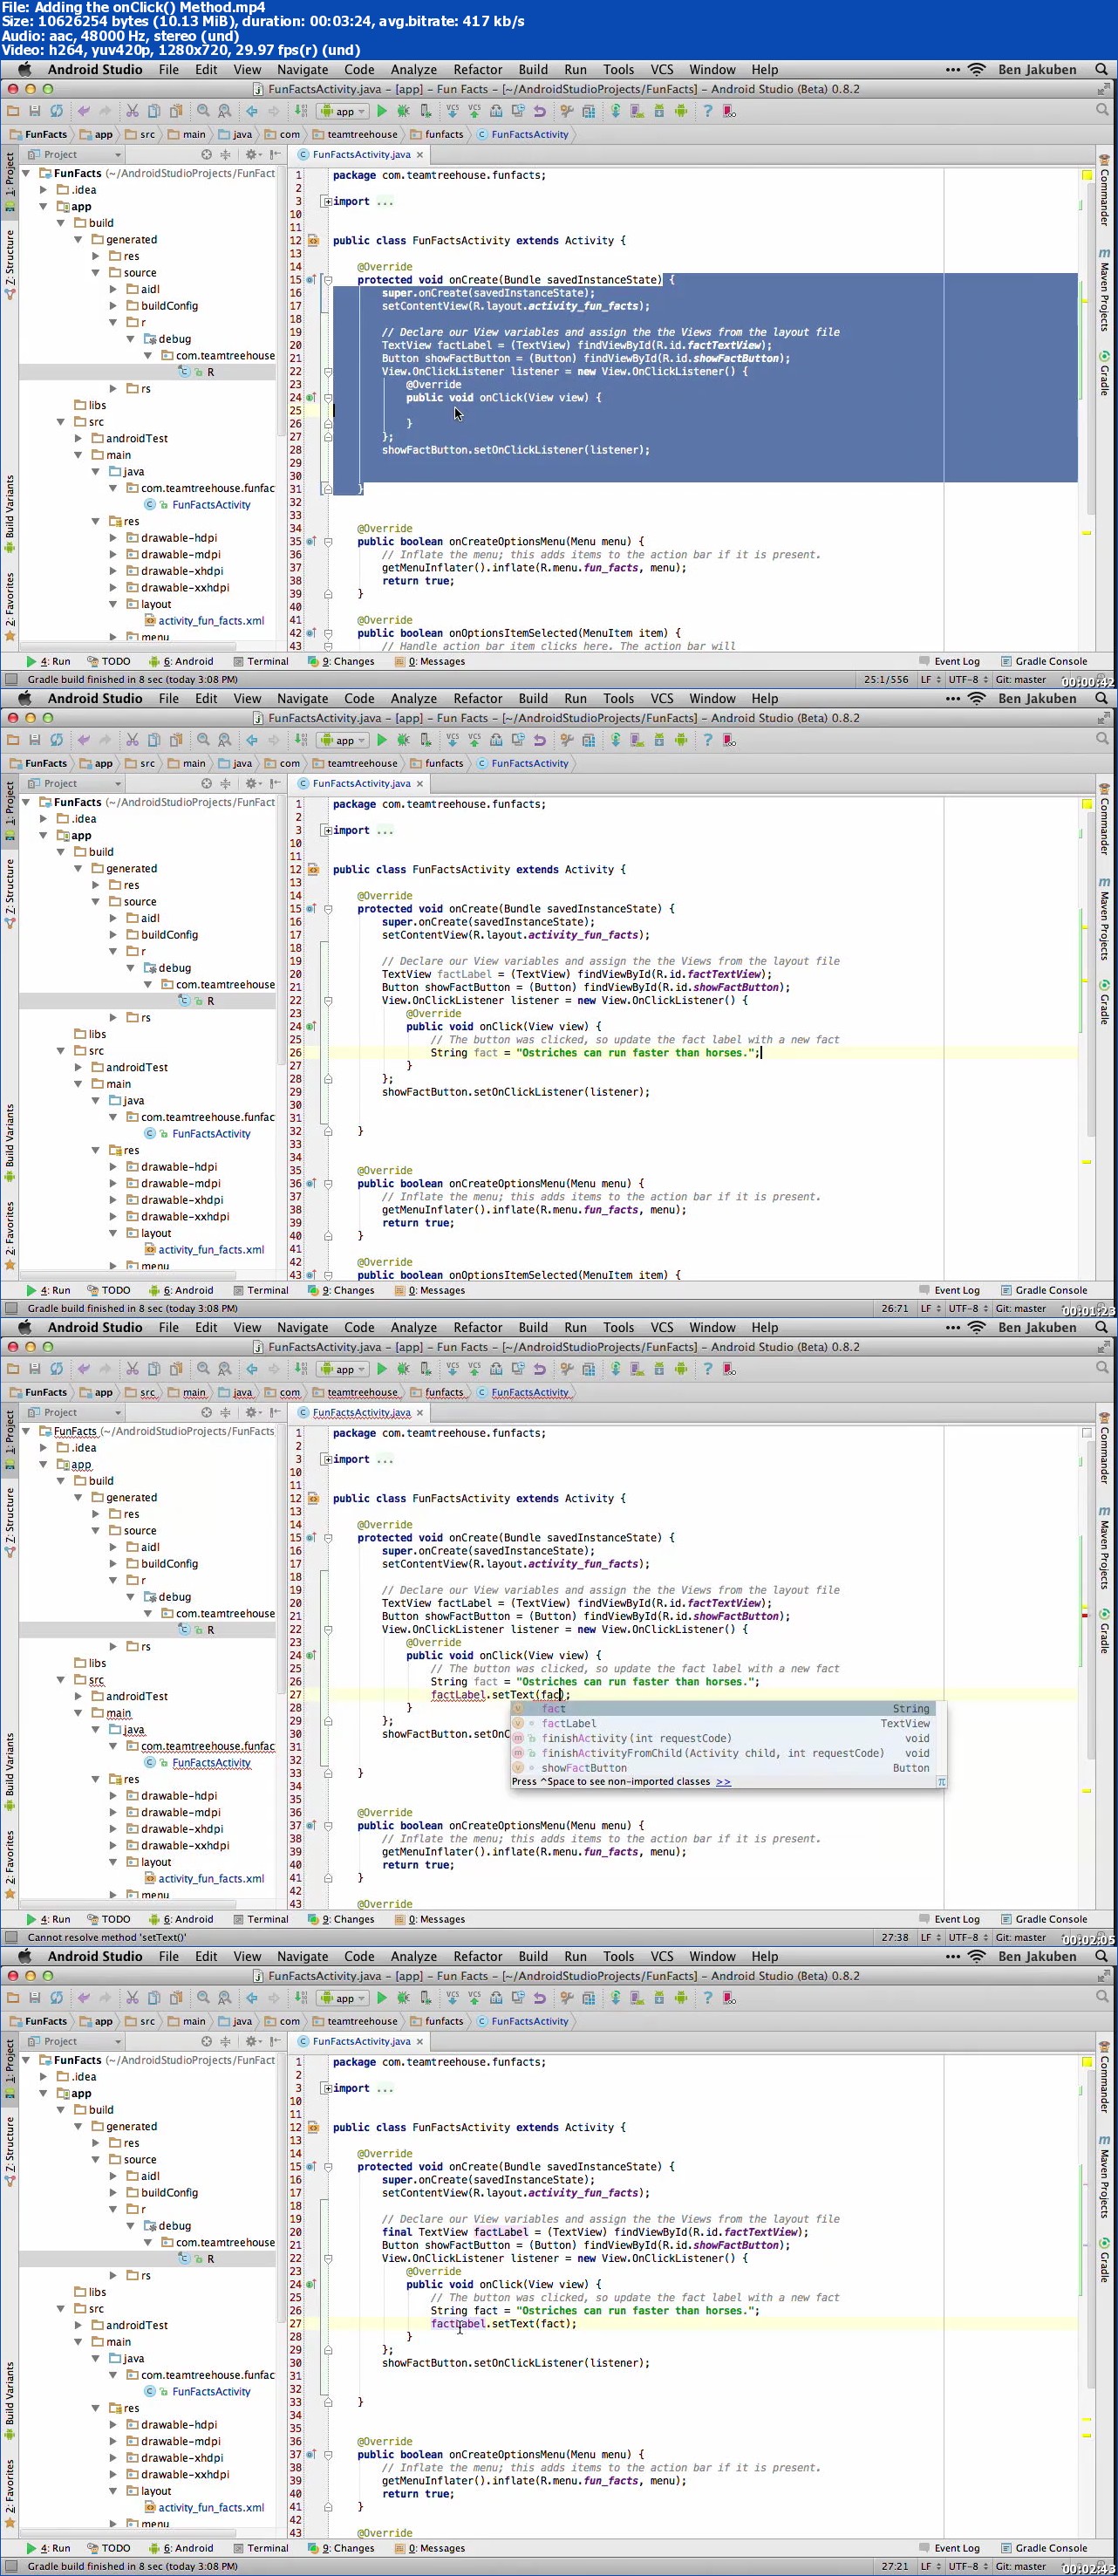Toggle the Gradle Console in bottom frame

click(x=1044, y=2548)
